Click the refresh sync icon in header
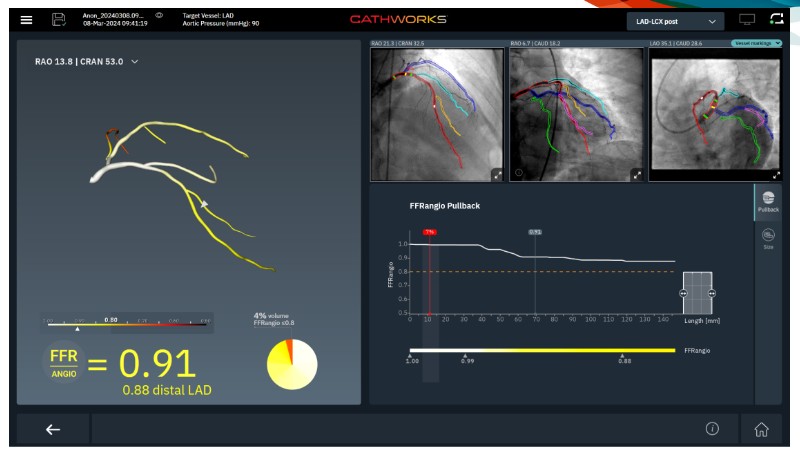The height and width of the screenshot is (450, 800). [x=776, y=20]
